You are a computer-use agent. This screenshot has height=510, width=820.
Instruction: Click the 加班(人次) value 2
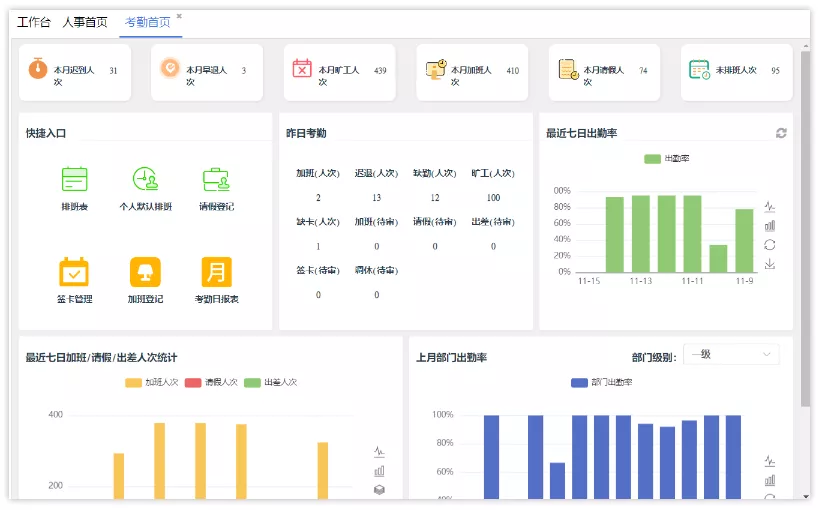pos(318,198)
